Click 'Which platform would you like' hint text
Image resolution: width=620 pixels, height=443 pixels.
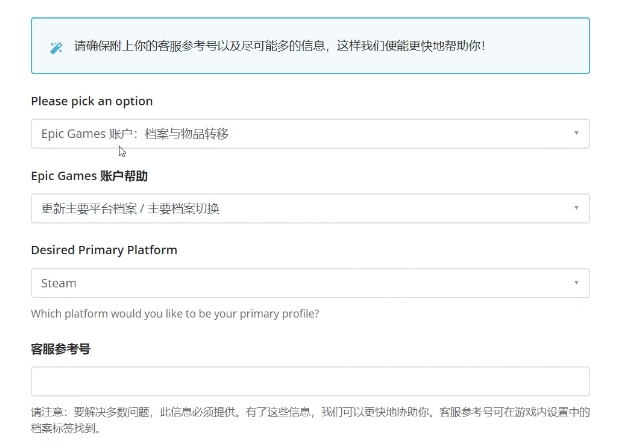click(x=175, y=314)
